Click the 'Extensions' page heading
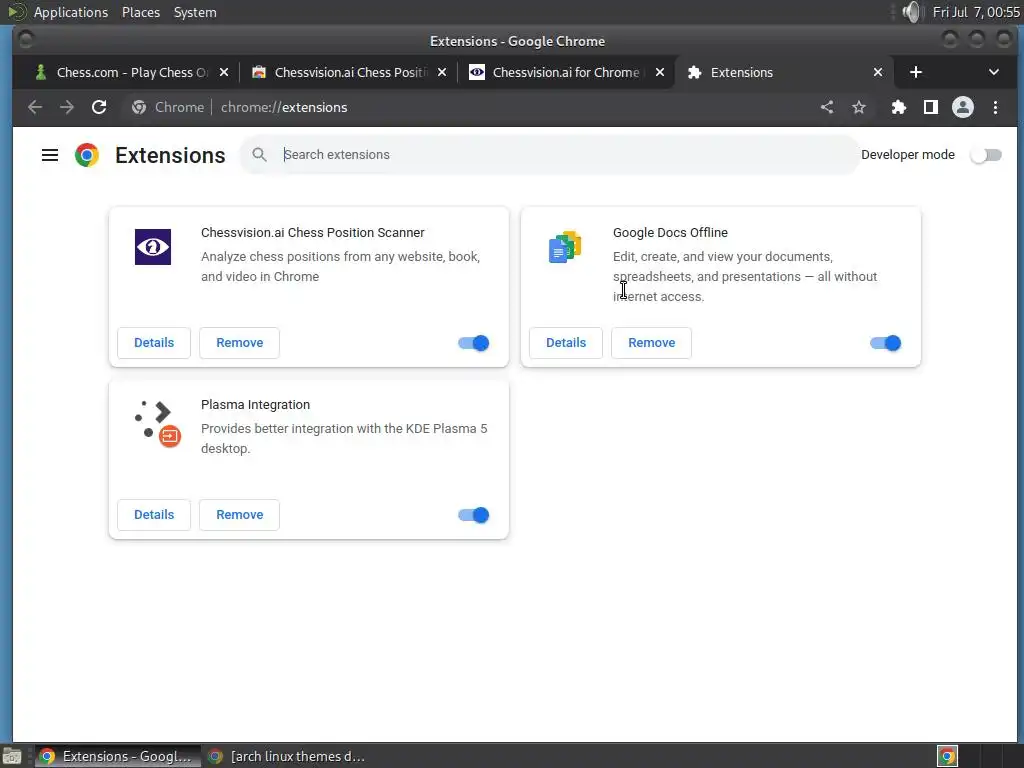Screen dimensions: 1024x768 (170, 155)
